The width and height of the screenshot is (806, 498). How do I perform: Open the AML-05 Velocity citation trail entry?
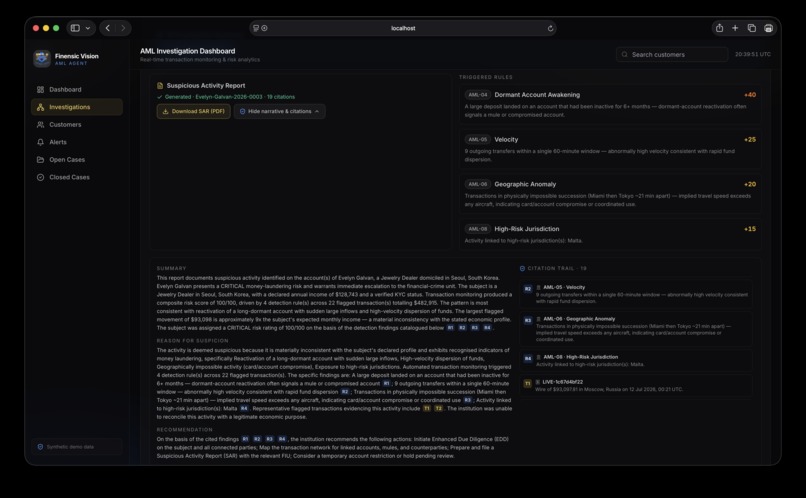coord(636,293)
